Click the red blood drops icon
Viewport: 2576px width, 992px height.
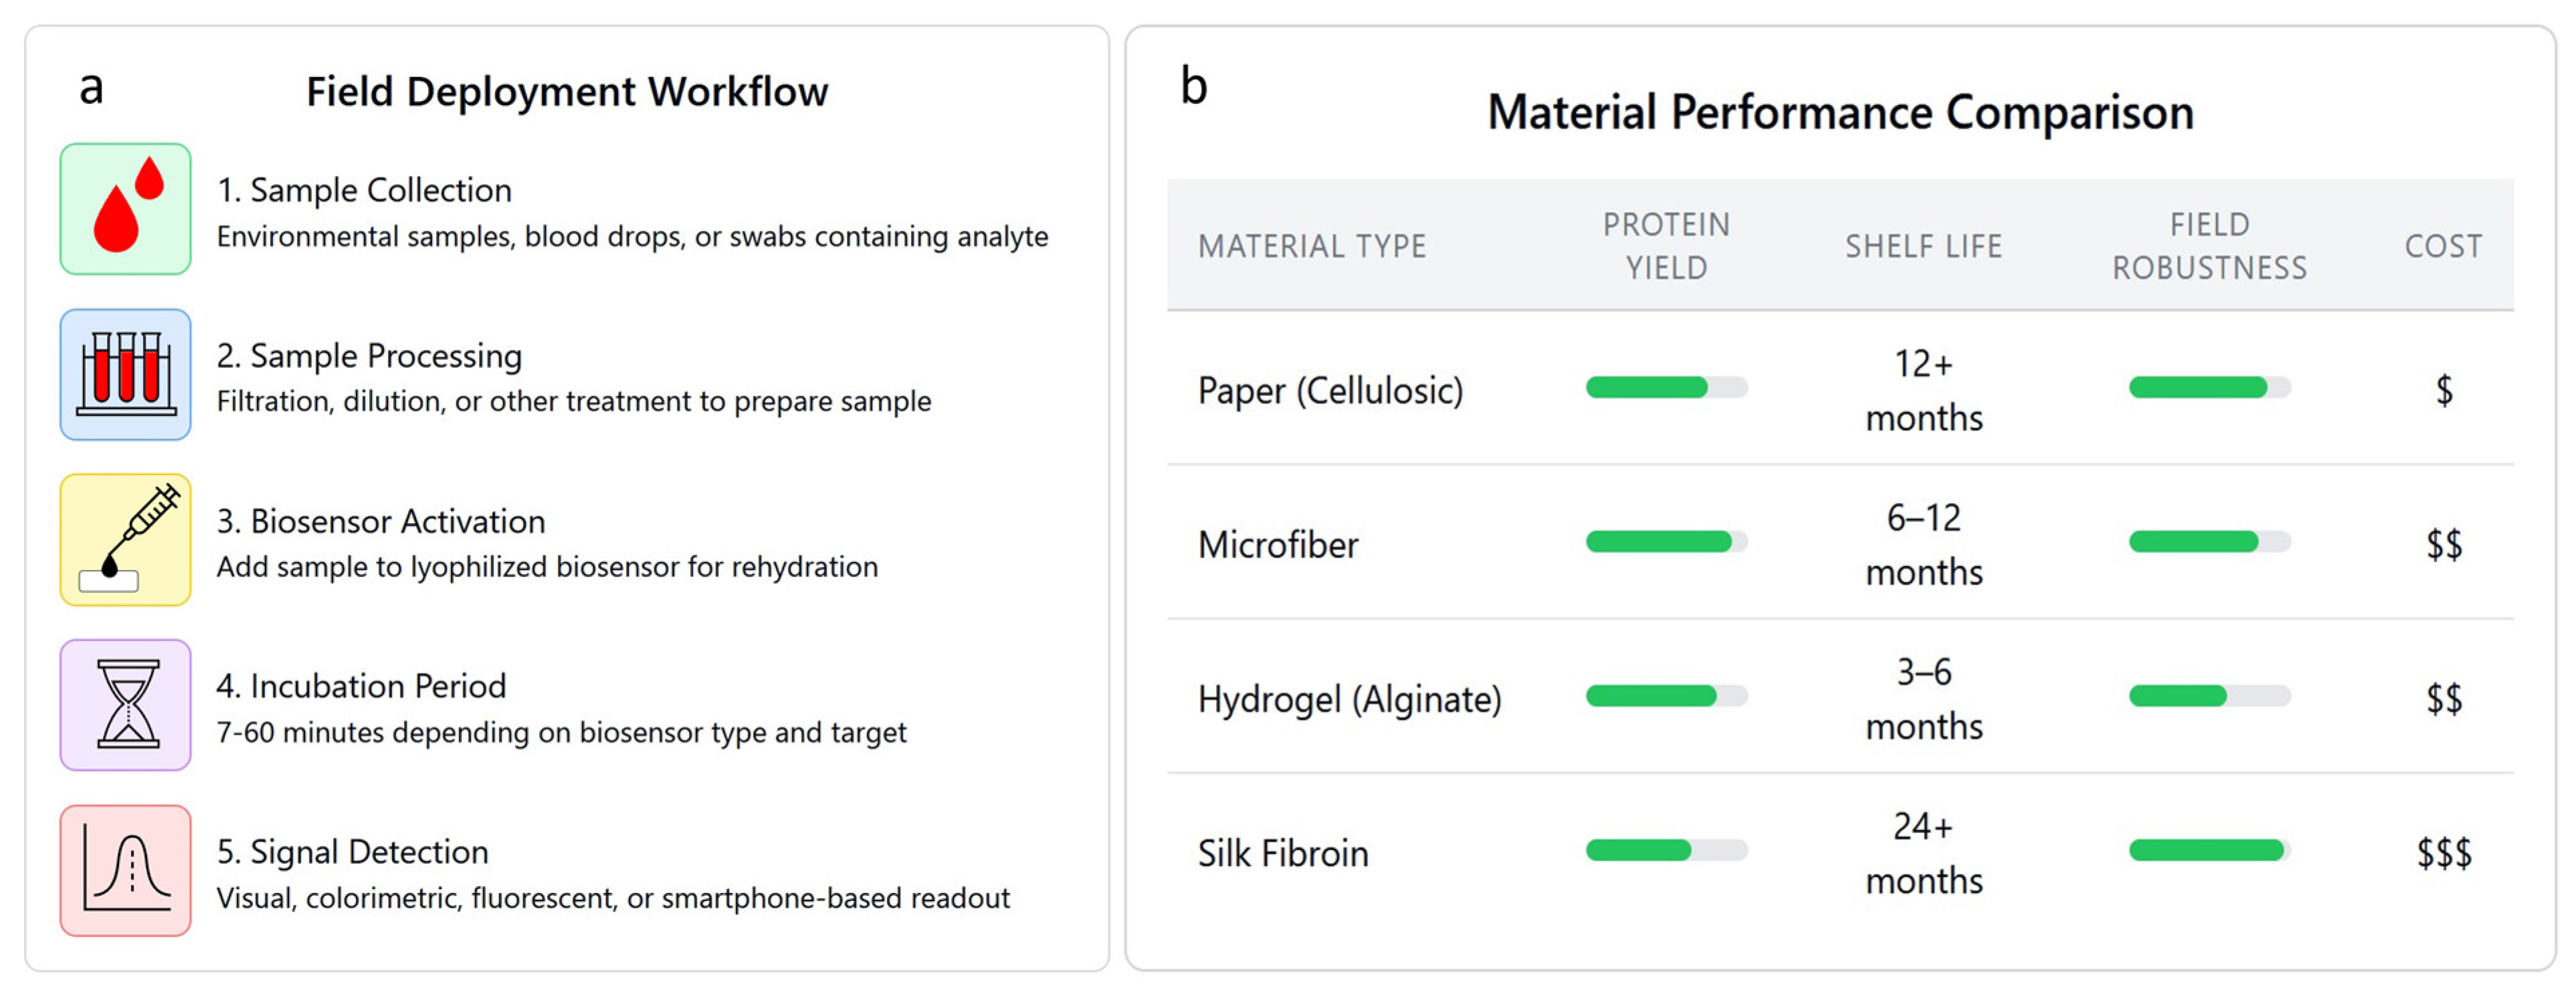click(125, 209)
